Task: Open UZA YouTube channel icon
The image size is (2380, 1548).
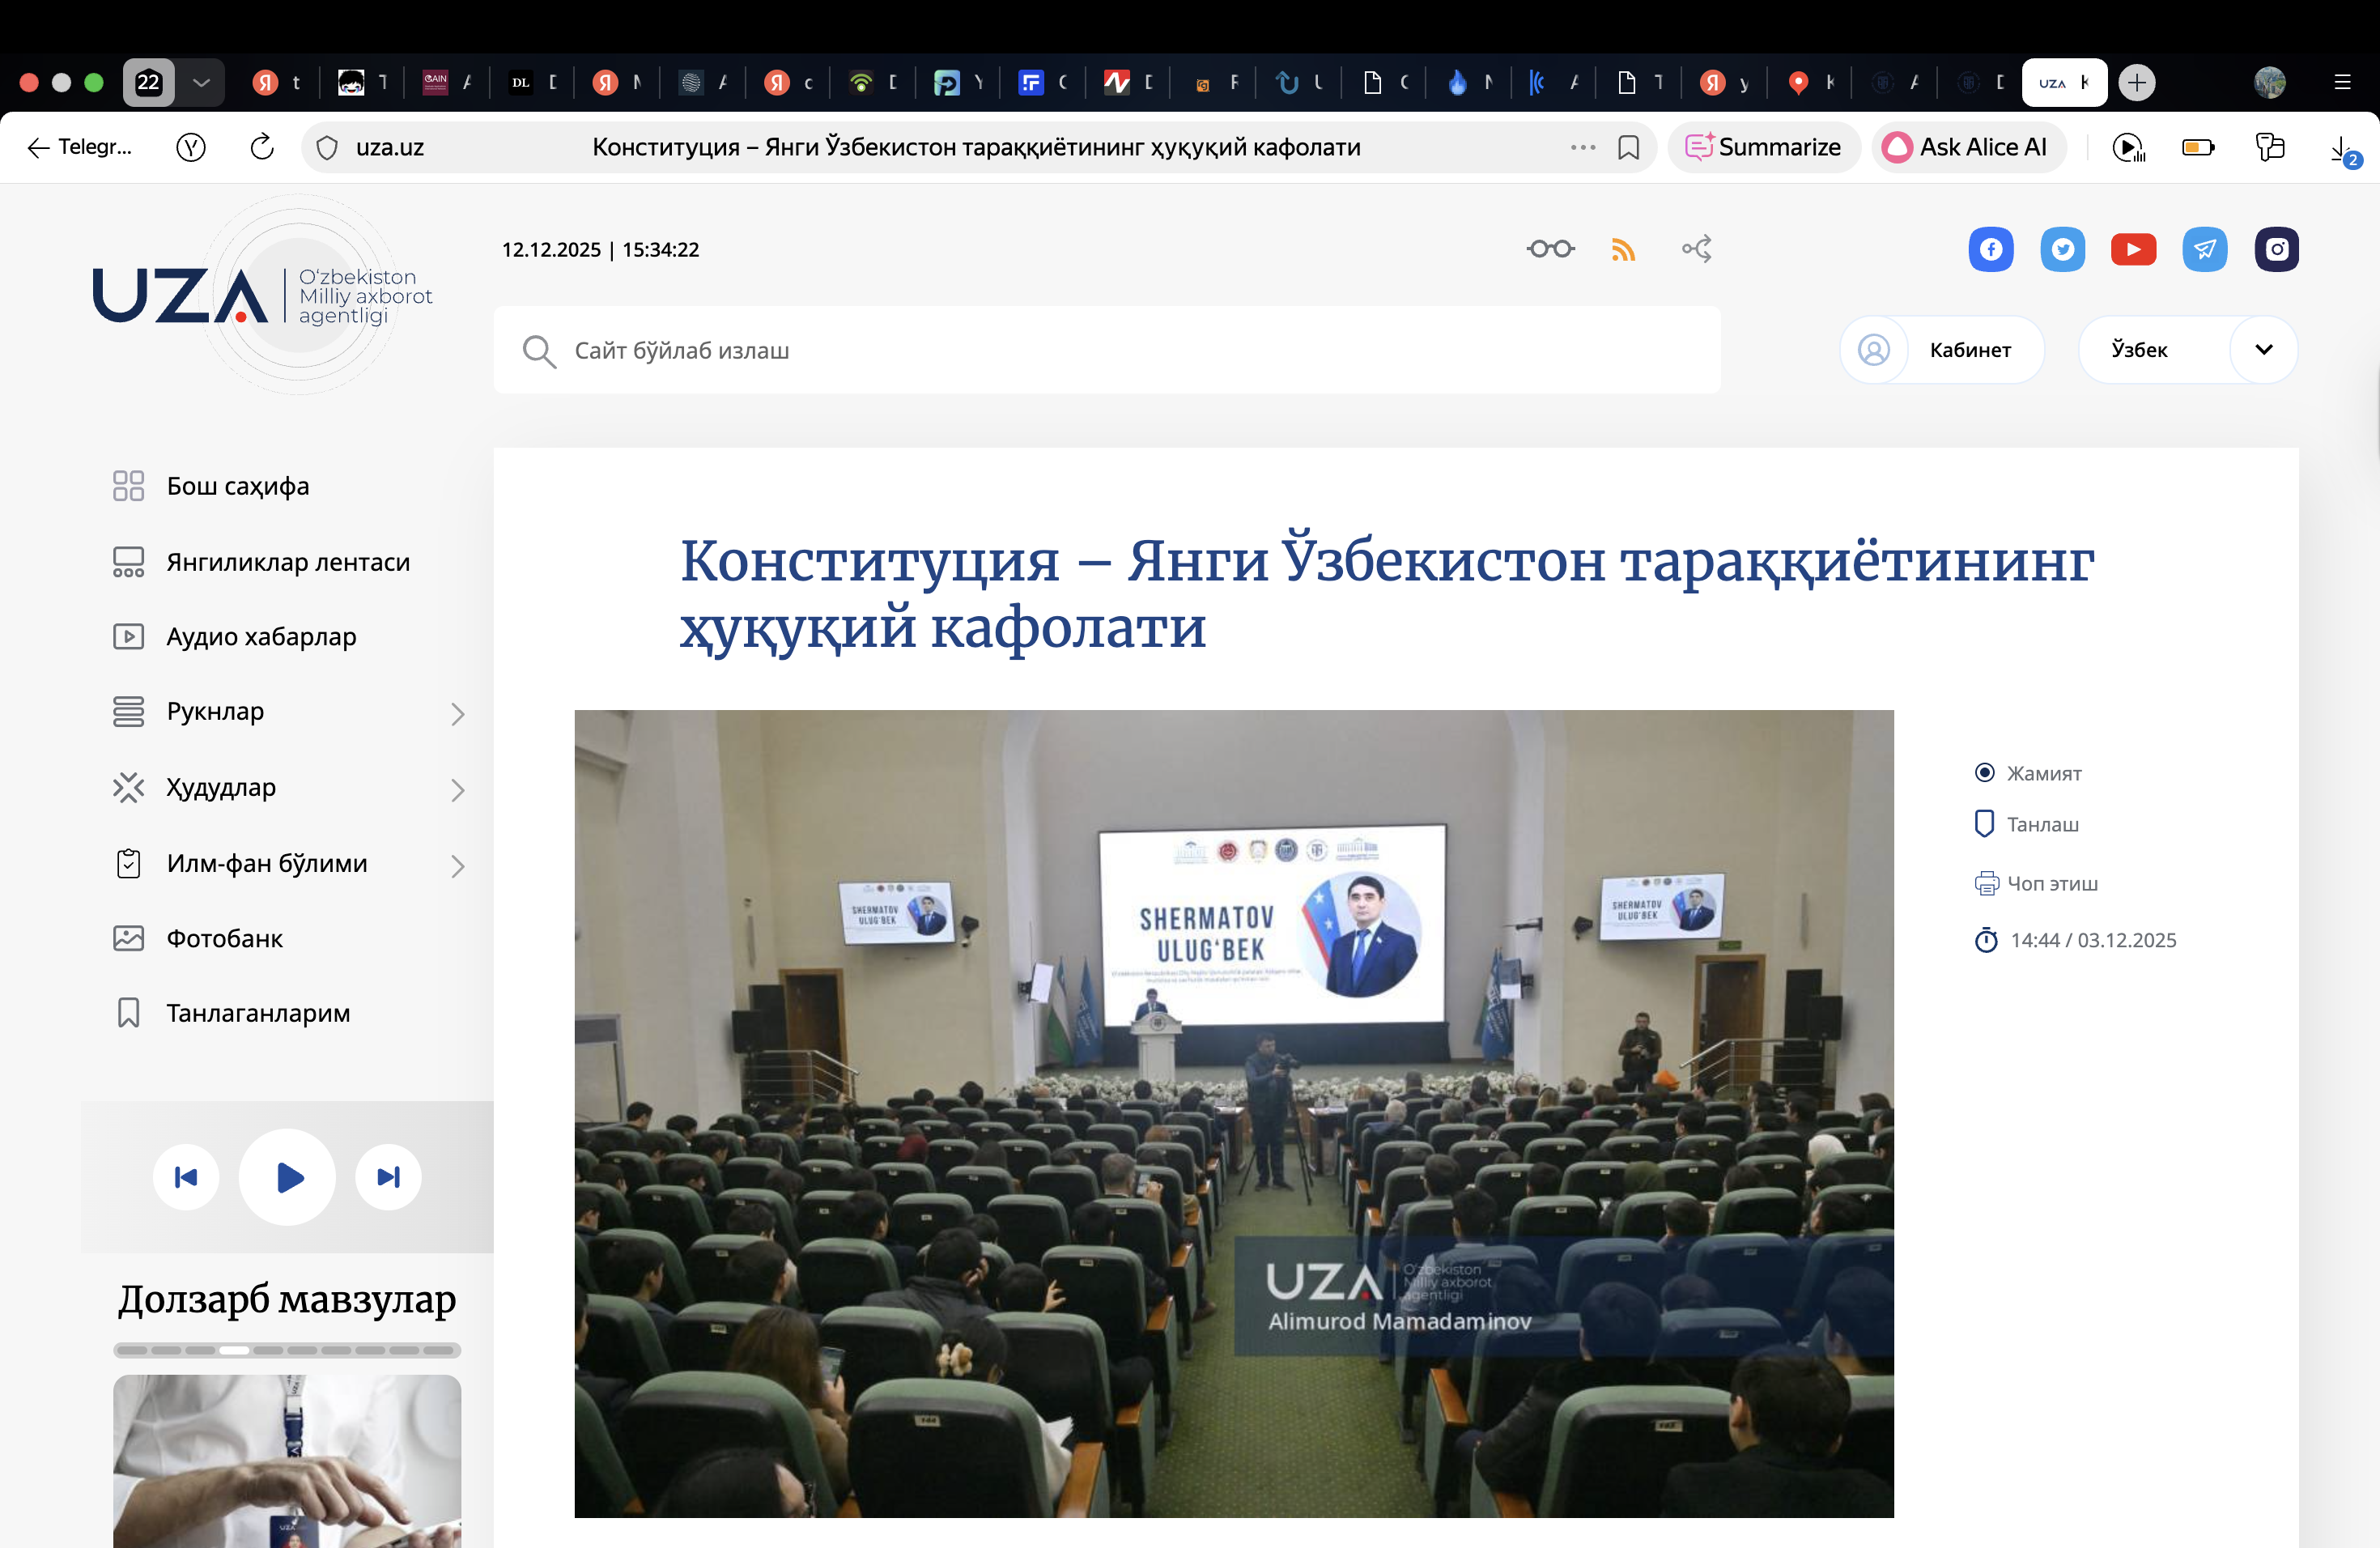Action: pyautogui.click(x=2133, y=249)
